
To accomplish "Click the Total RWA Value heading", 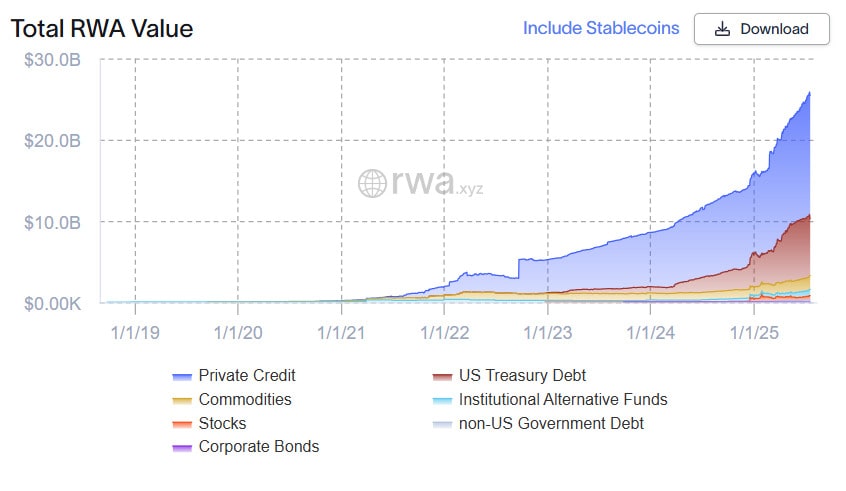I will tap(102, 29).
